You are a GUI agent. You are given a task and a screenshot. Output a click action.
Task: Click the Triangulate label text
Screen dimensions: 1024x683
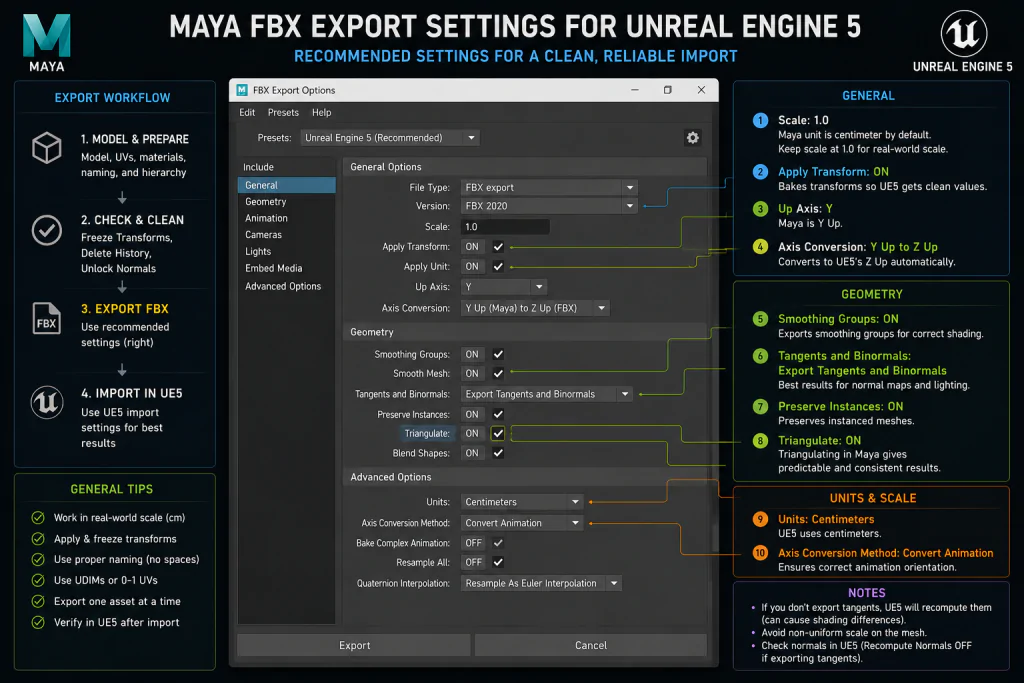[426, 434]
